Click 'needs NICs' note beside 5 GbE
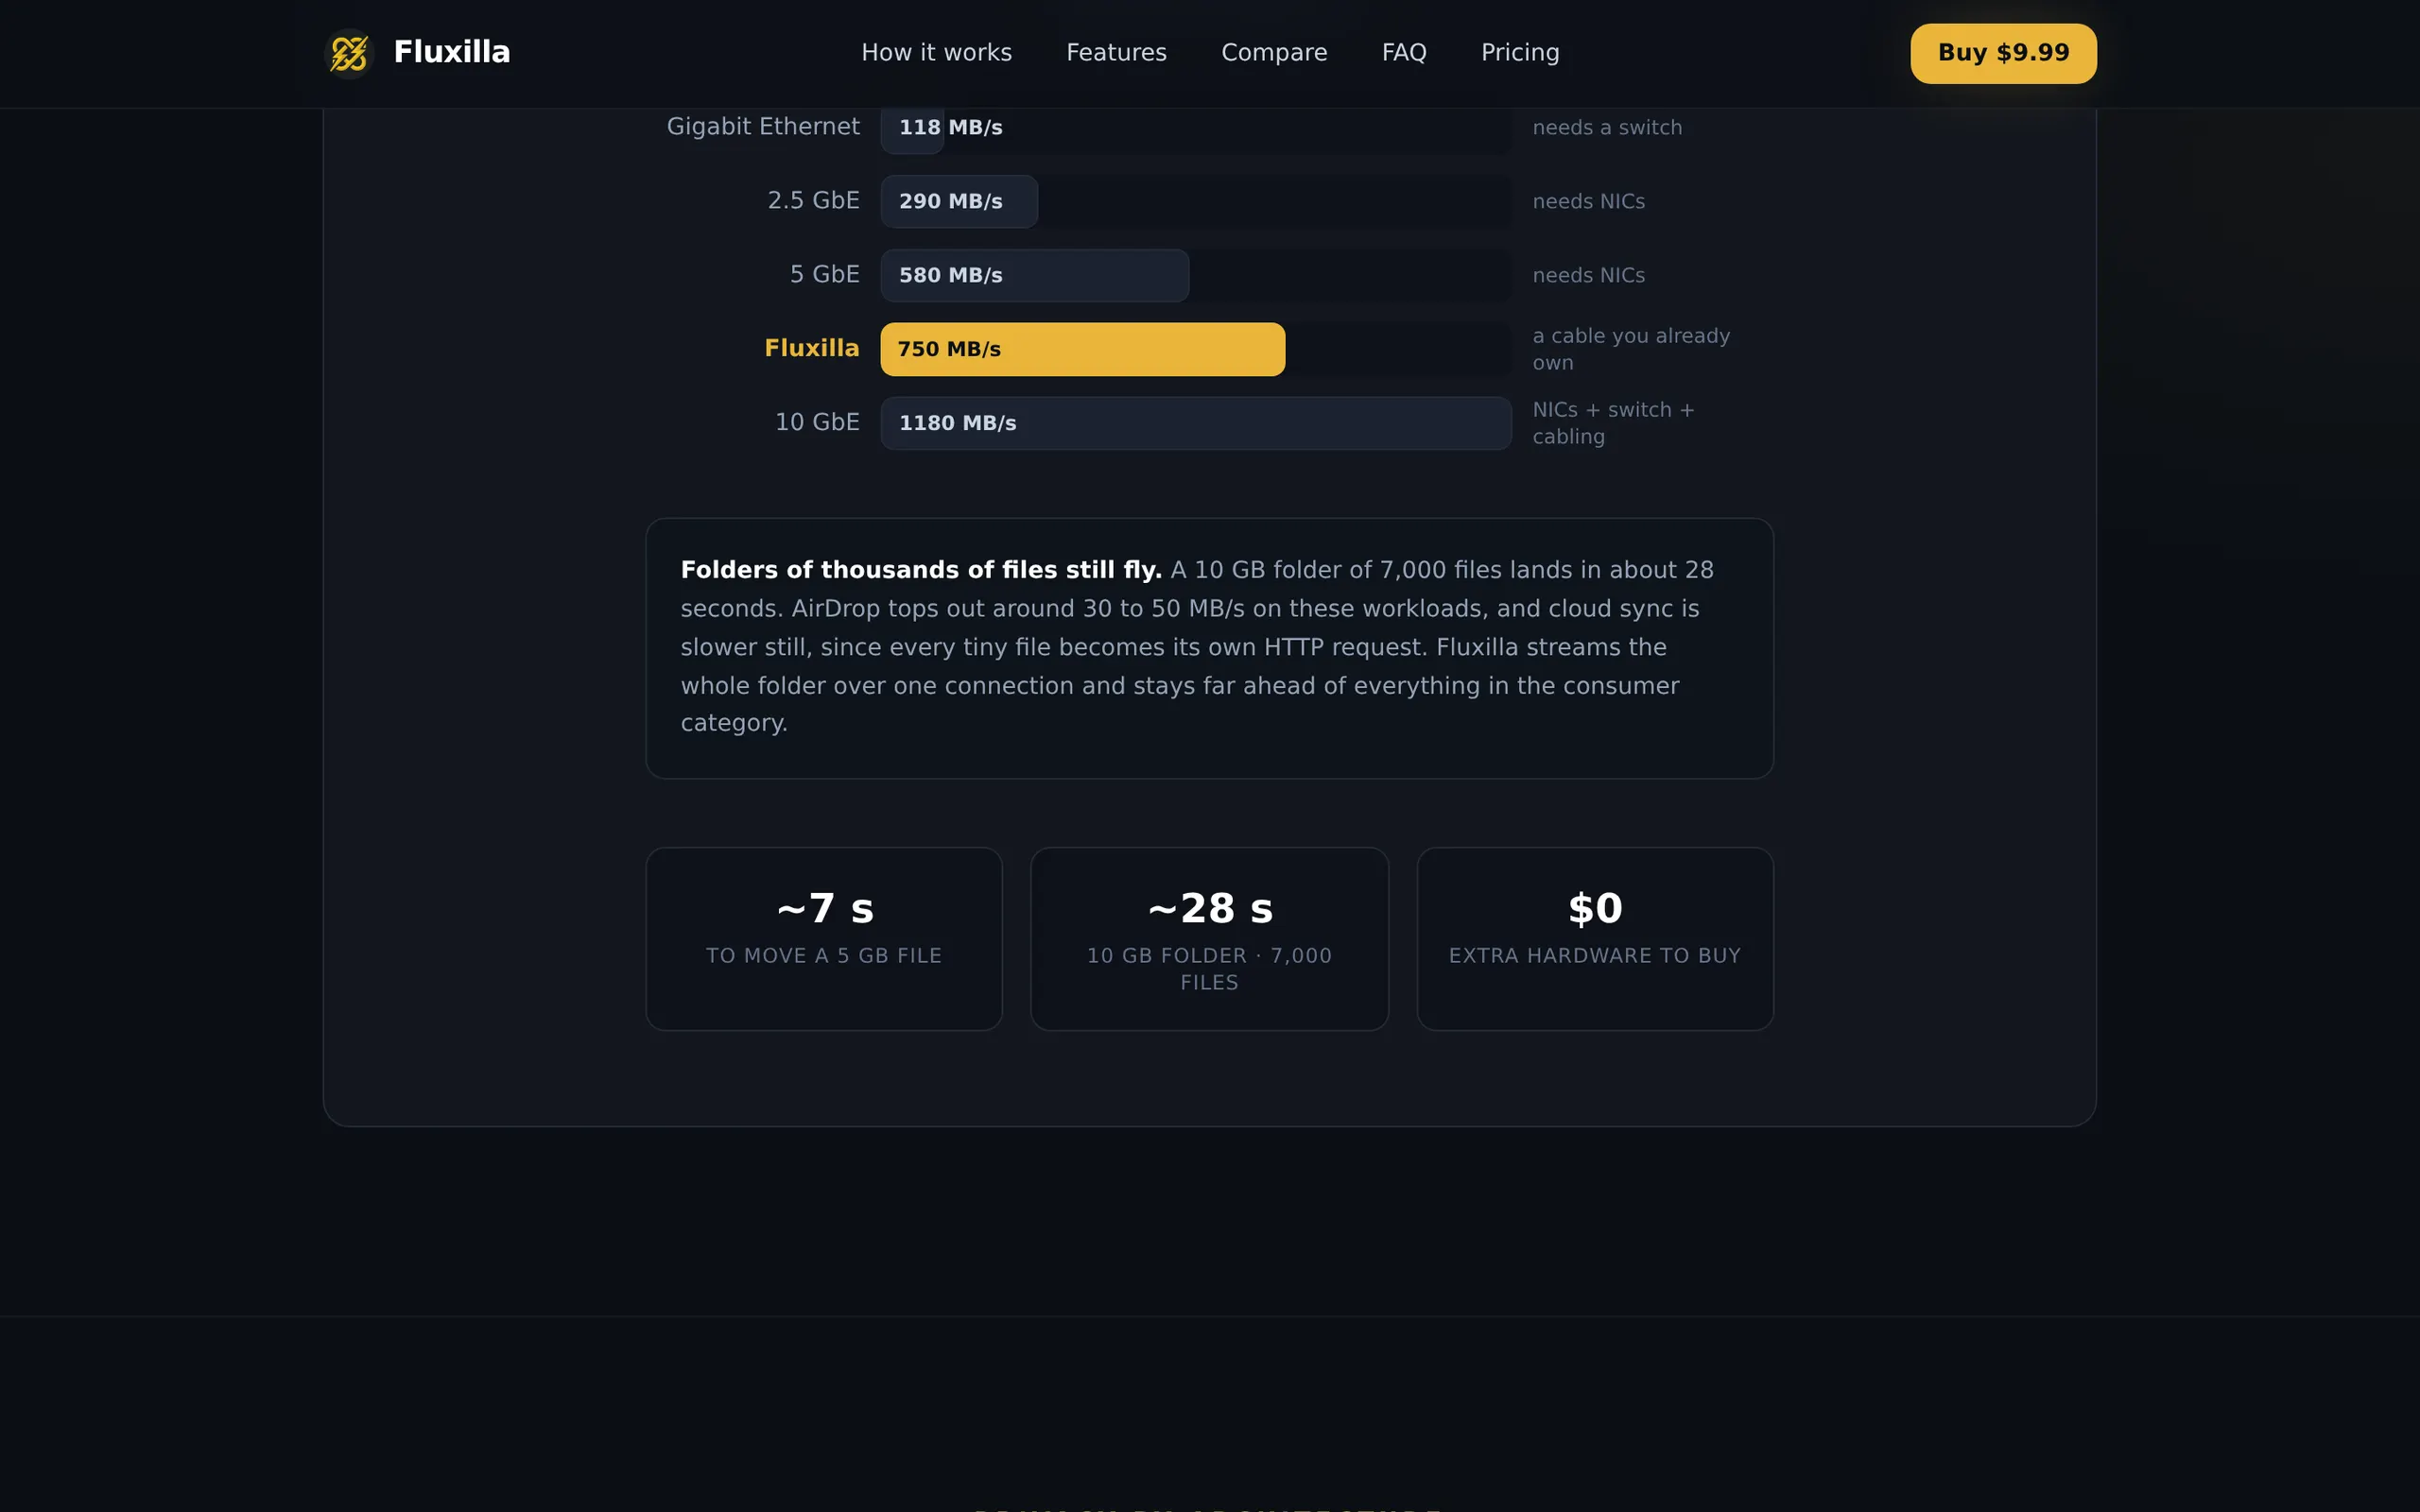This screenshot has width=2420, height=1512. (1588, 276)
